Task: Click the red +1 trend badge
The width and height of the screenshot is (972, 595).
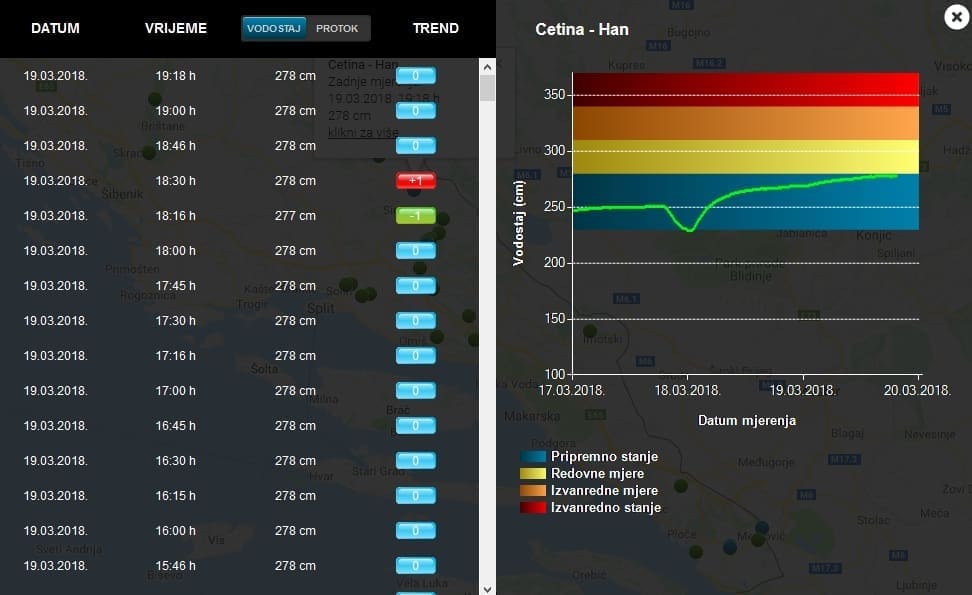Action: (416, 181)
